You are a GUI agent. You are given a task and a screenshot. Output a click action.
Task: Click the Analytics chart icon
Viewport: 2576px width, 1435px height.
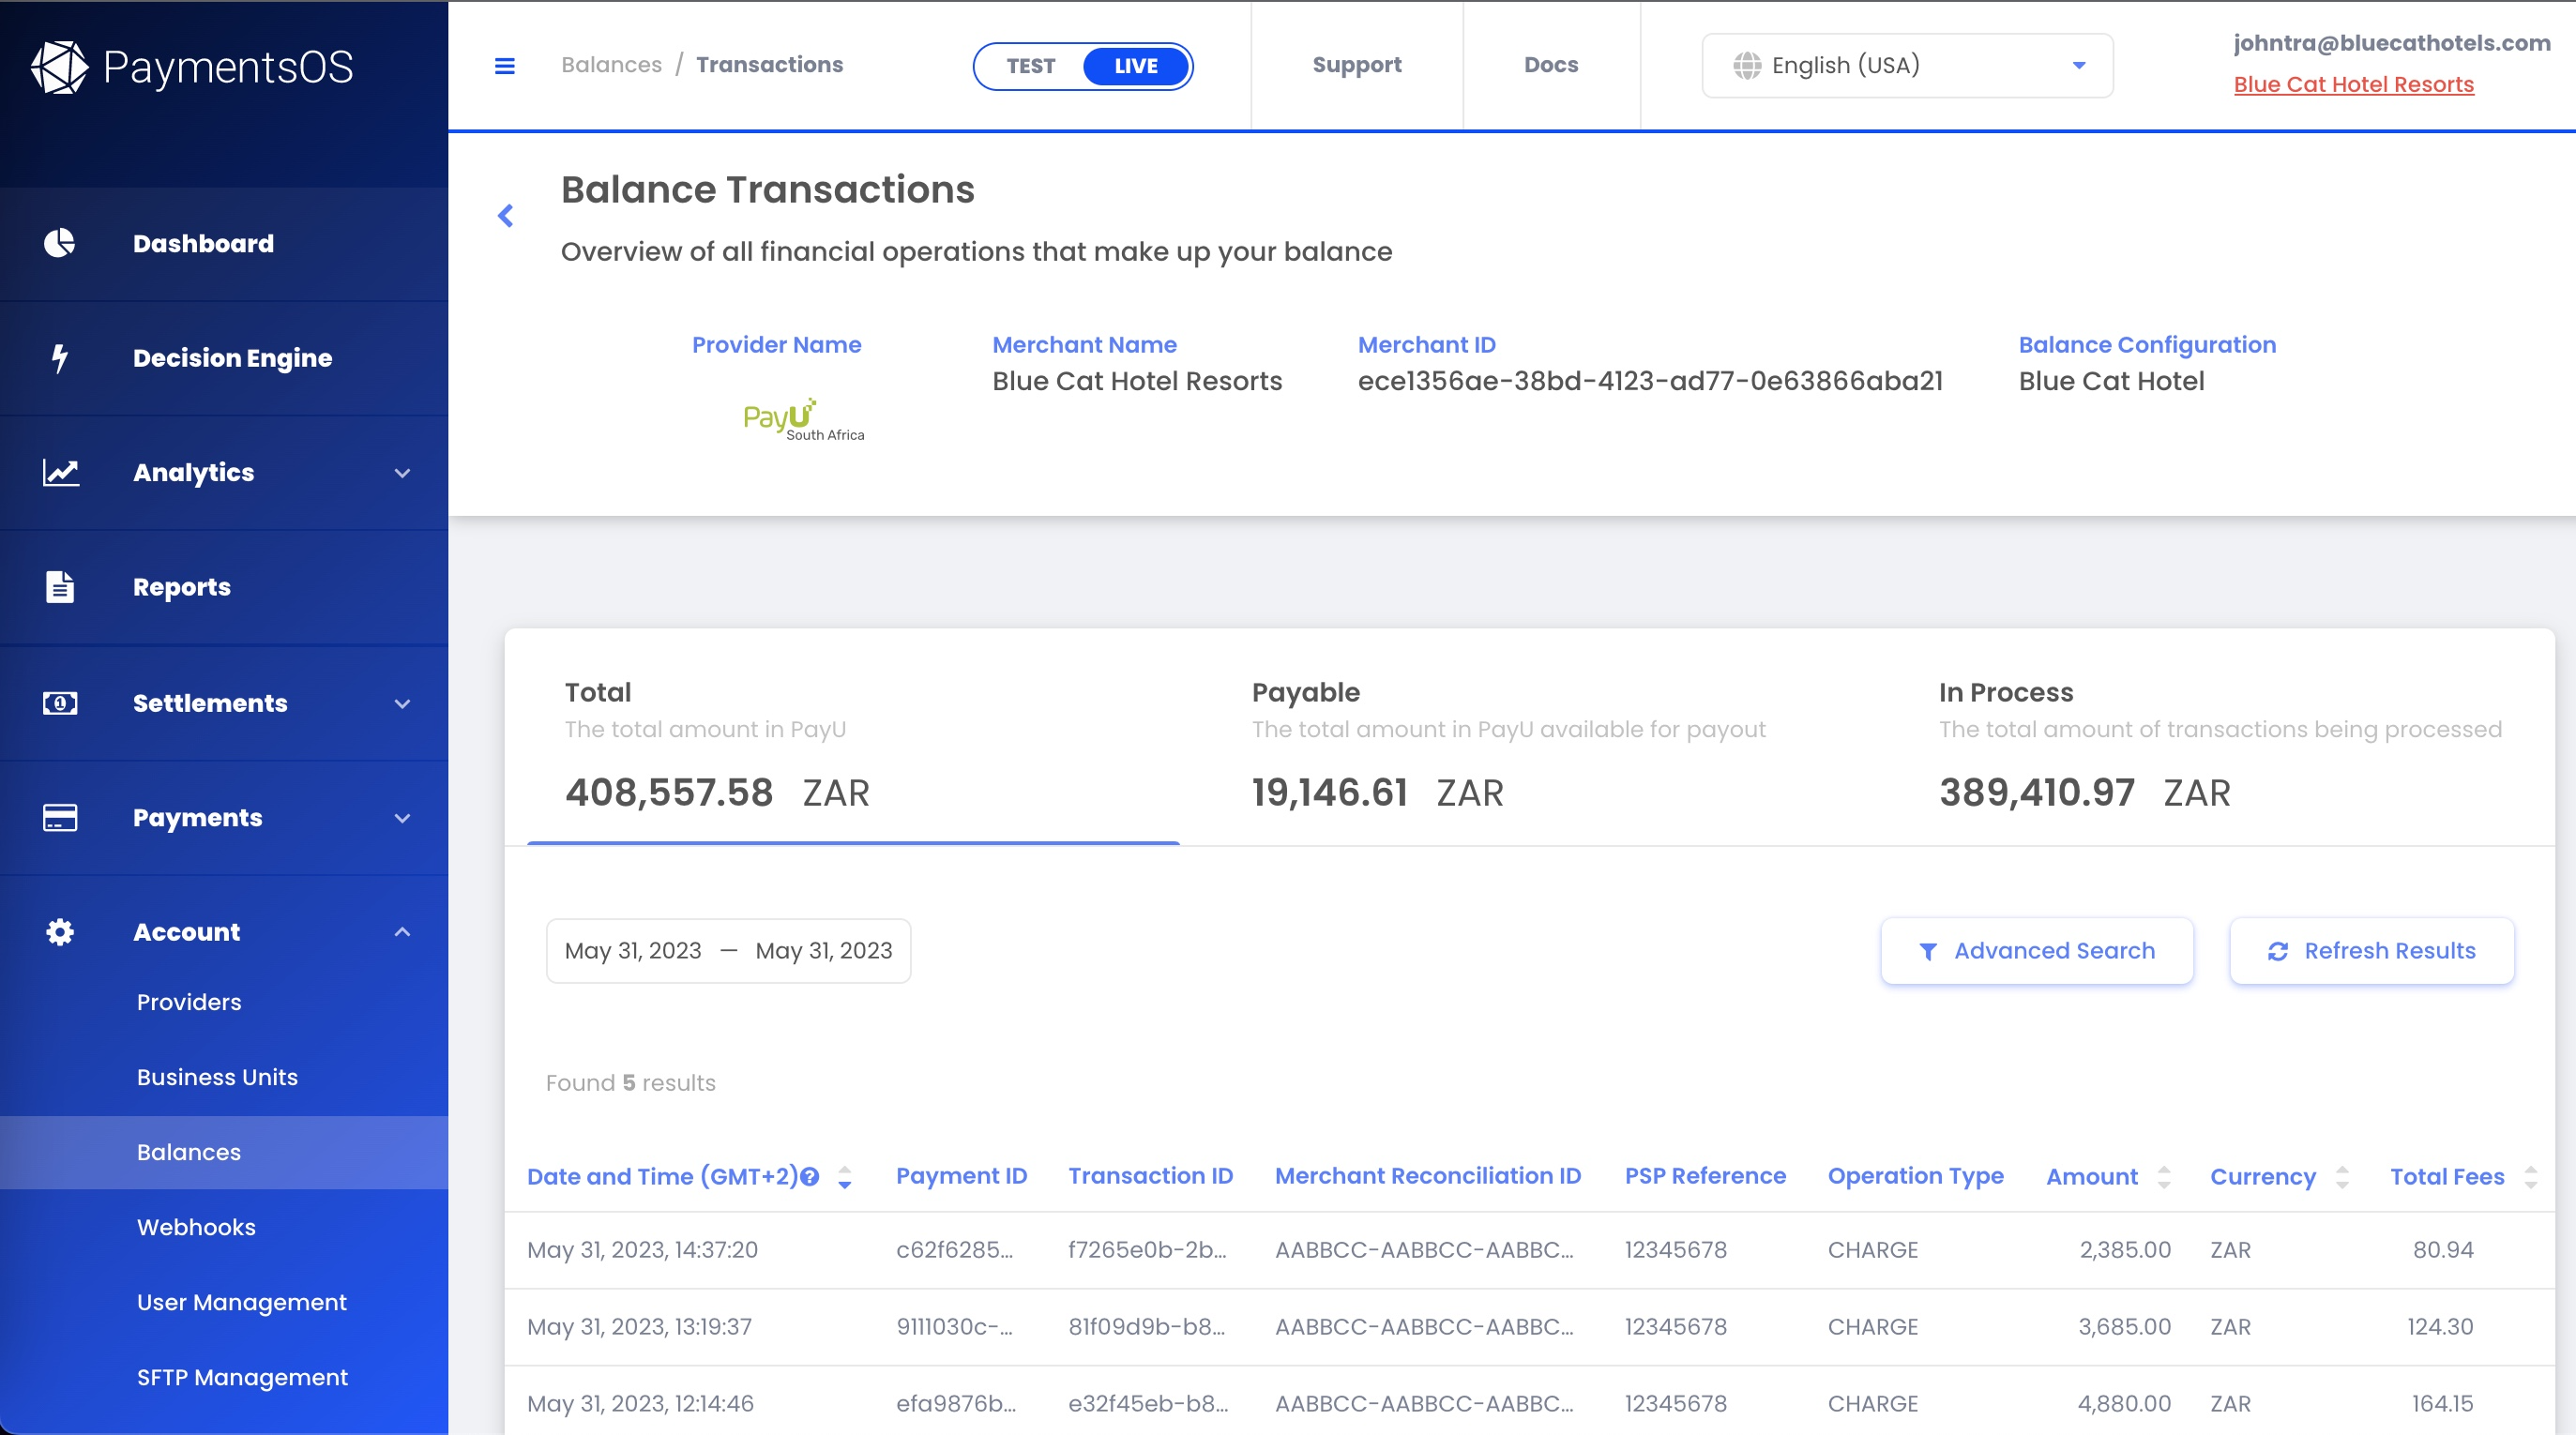coord(61,472)
